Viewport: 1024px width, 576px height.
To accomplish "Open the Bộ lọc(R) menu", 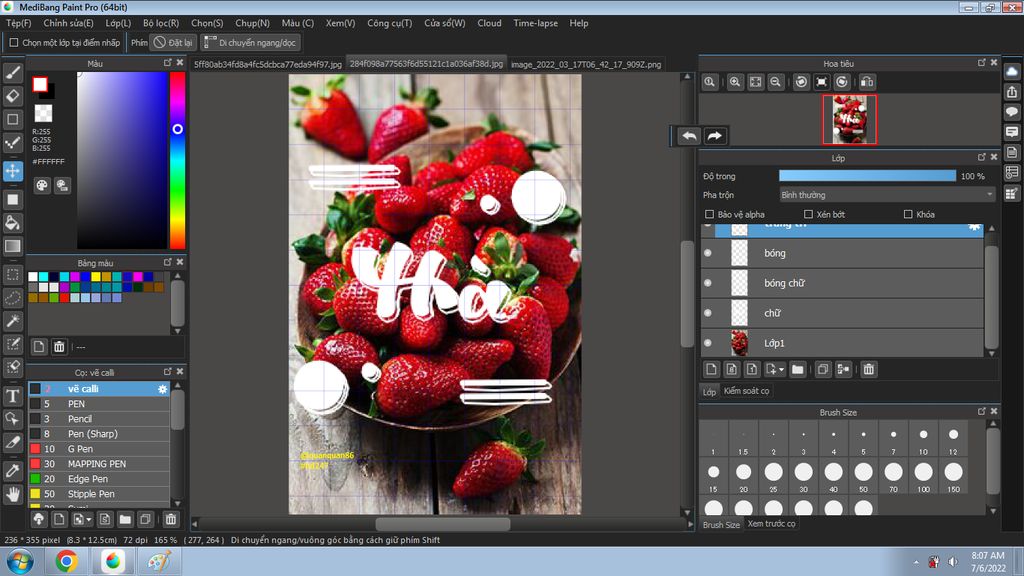I will click(161, 23).
